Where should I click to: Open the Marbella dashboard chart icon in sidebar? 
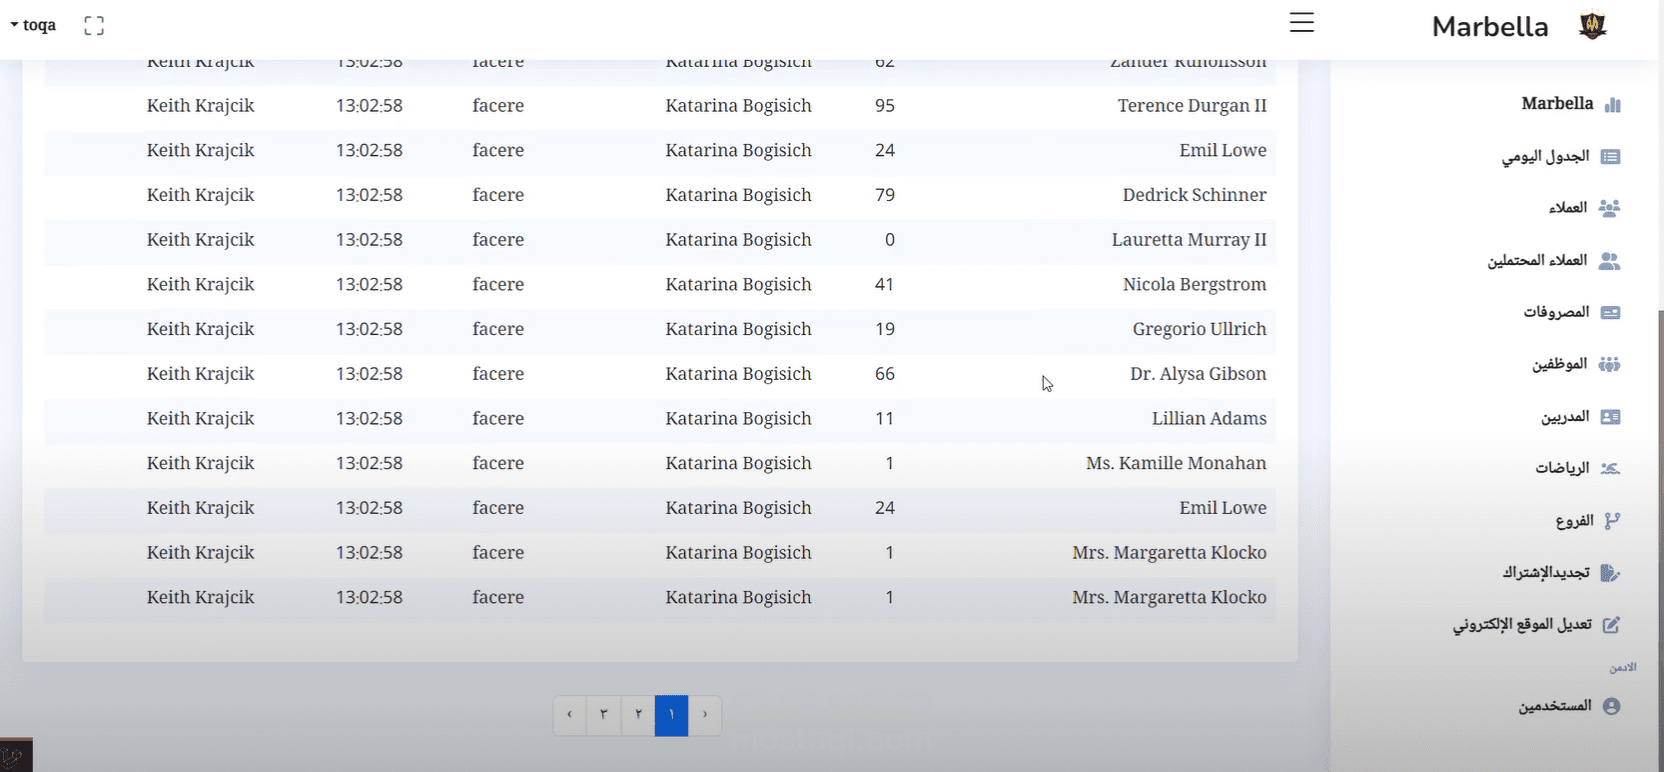(1612, 104)
